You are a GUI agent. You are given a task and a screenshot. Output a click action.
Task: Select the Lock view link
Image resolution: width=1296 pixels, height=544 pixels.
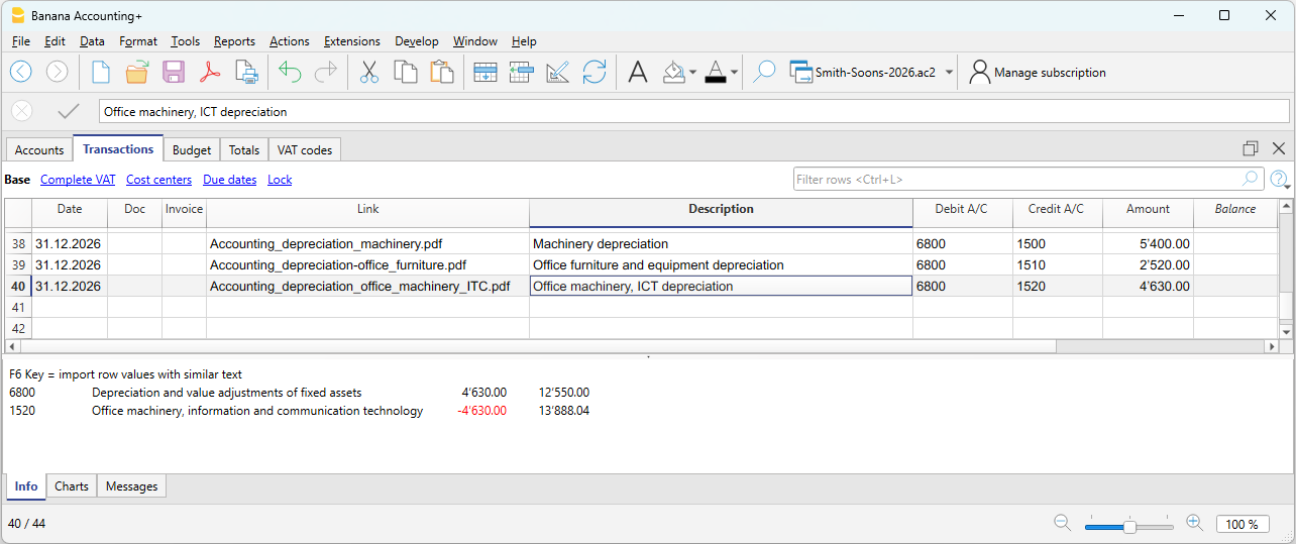tap(280, 180)
